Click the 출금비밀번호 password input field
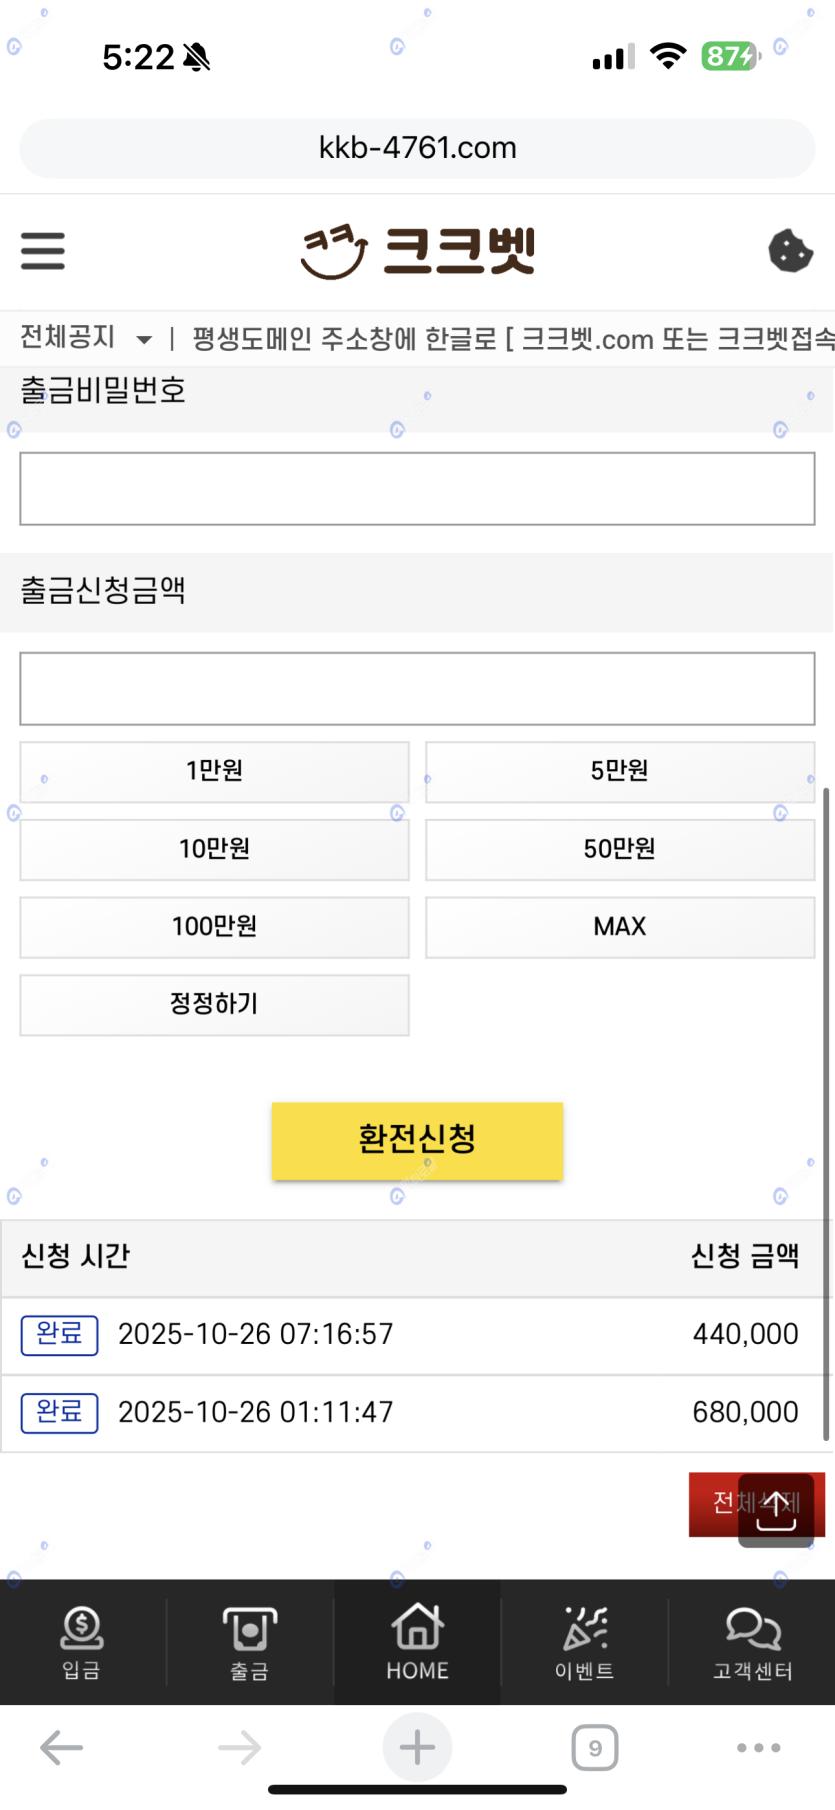This screenshot has height=1810, width=835. point(417,489)
